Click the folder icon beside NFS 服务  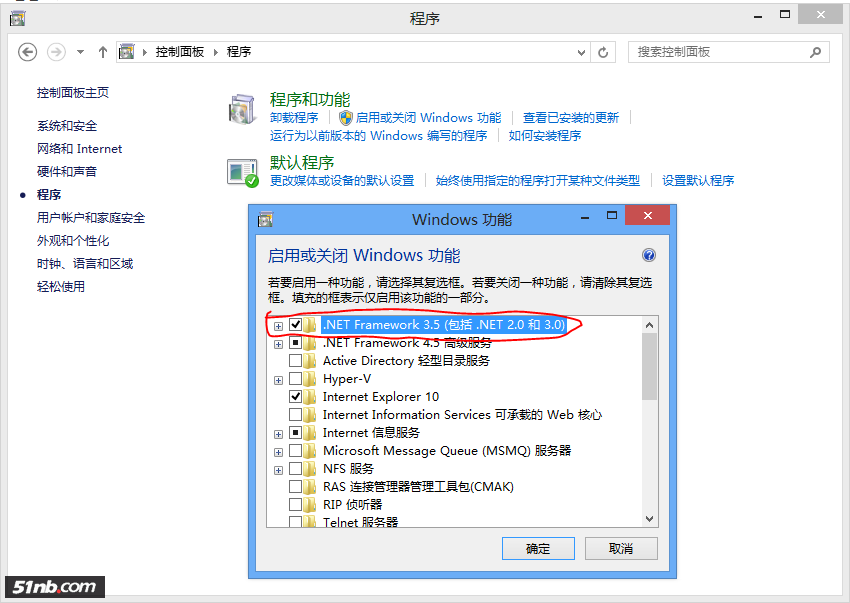[310, 469]
